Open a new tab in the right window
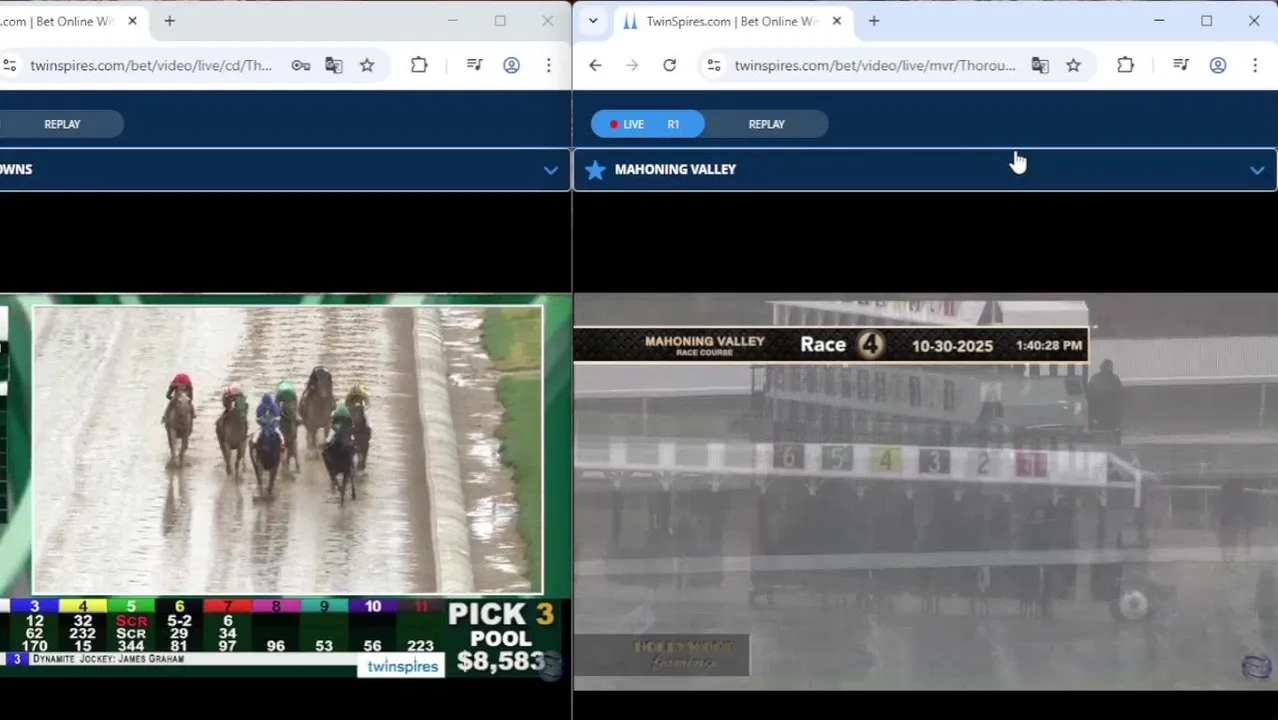This screenshot has width=1278, height=720. coord(874,20)
